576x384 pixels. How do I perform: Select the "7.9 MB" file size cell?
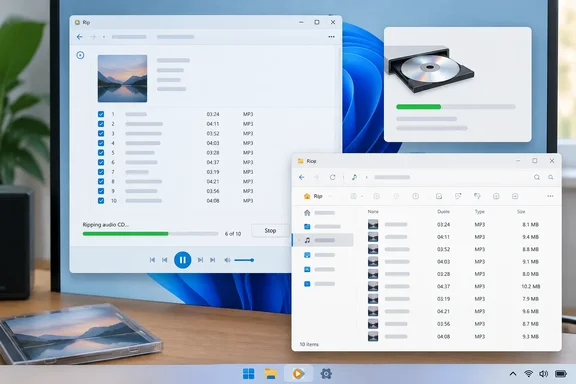pos(530,299)
